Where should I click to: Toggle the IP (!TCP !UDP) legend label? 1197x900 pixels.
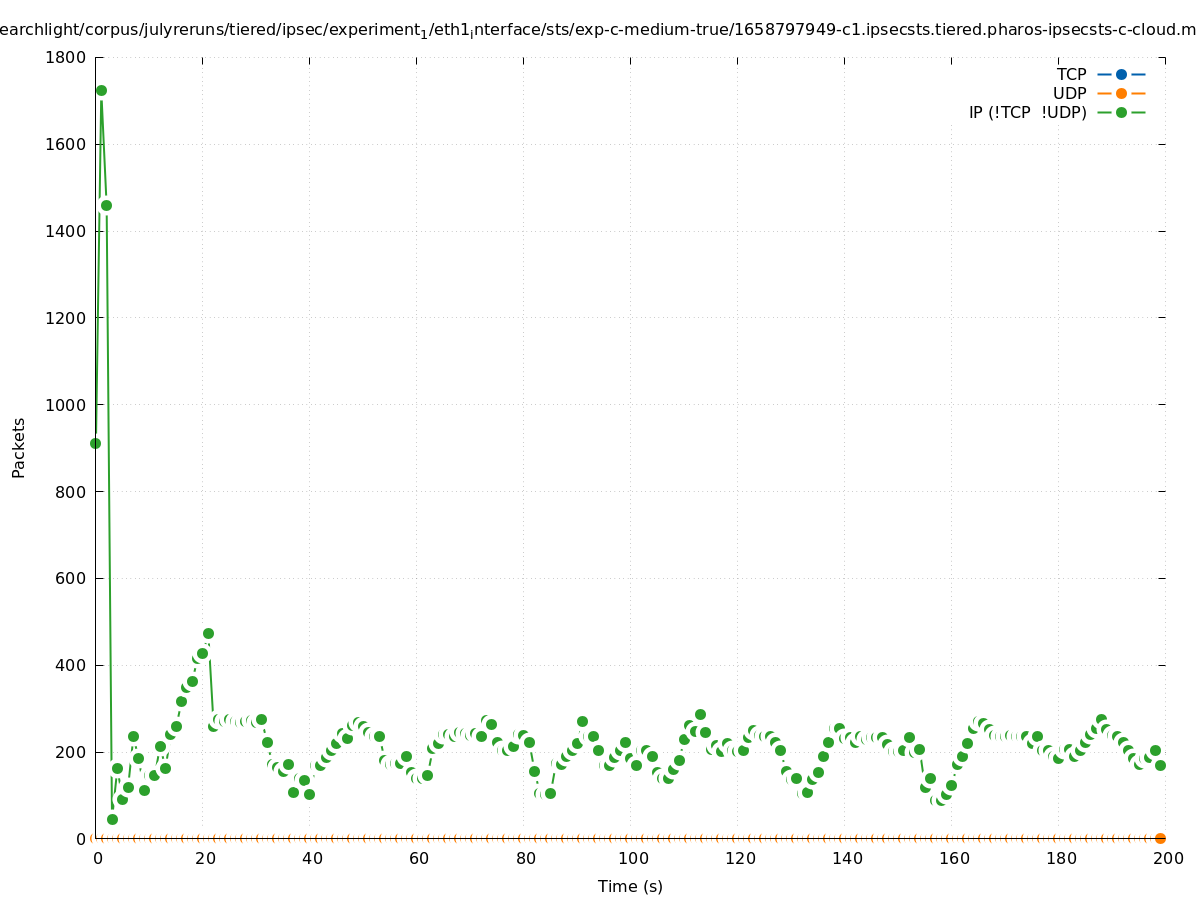click(x=1027, y=112)
